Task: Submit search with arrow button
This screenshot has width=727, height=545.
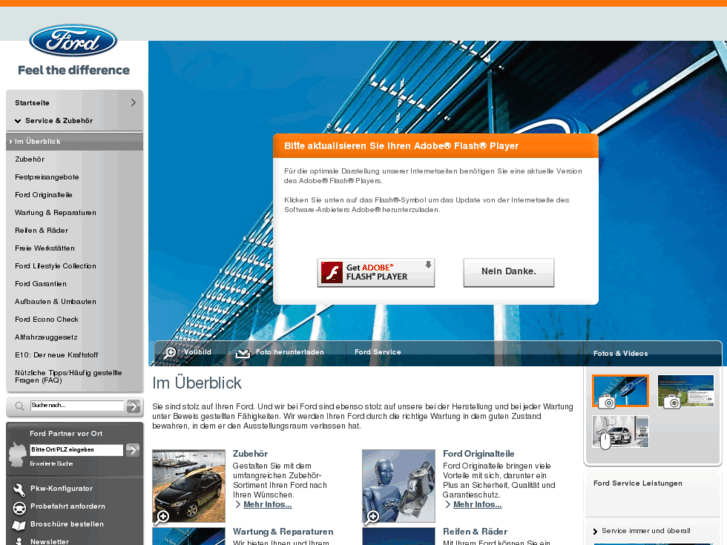Action: pyautogui.click(x=134, y=406)
